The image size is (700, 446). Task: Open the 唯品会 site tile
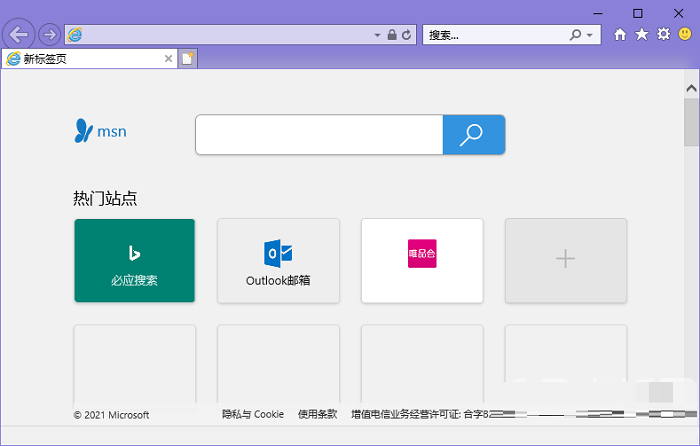pyautogui.click(x=422, y=260)
